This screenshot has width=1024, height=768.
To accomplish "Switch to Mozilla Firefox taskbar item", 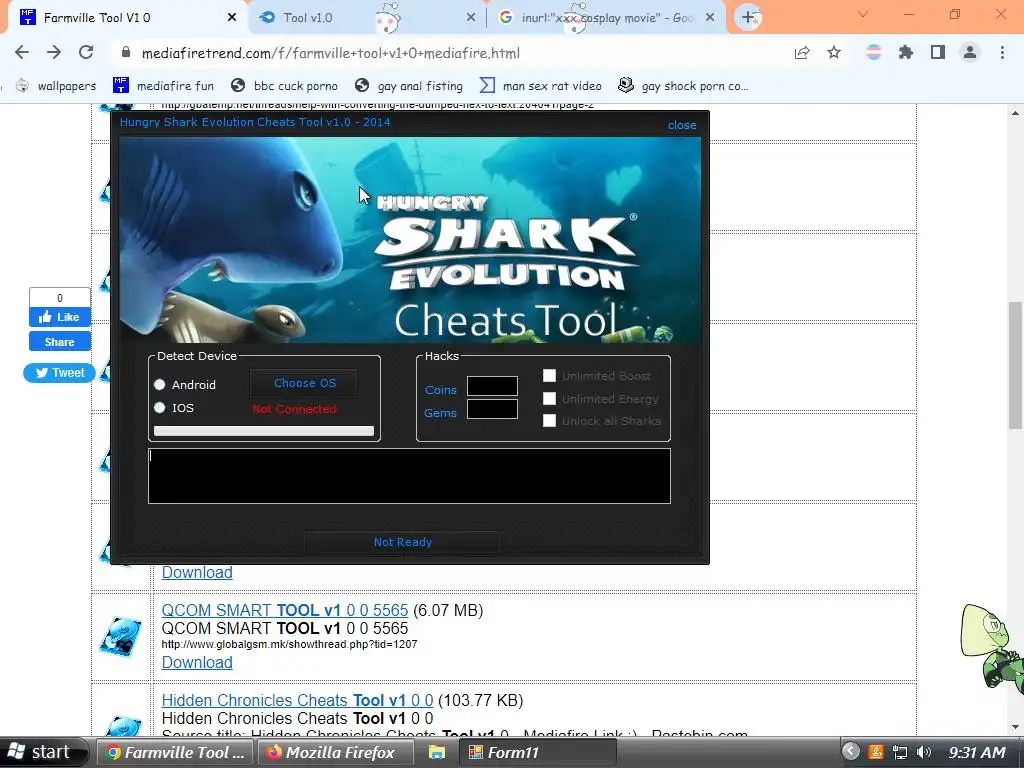I will (x=335, y=752).
